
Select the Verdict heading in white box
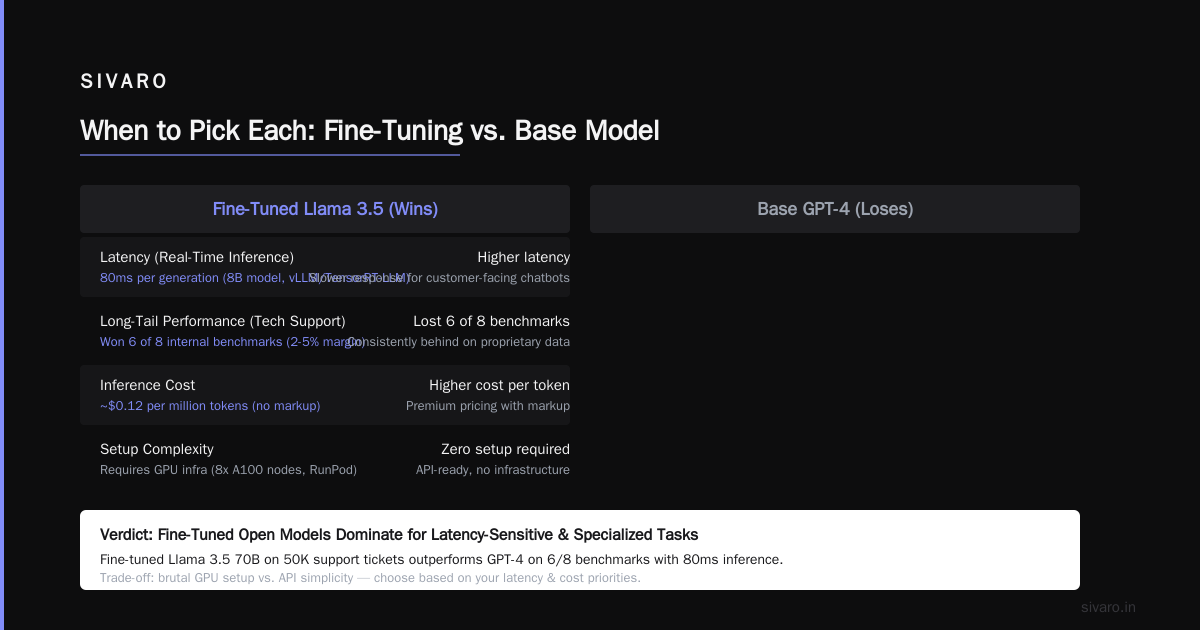(x=399, y=534)
